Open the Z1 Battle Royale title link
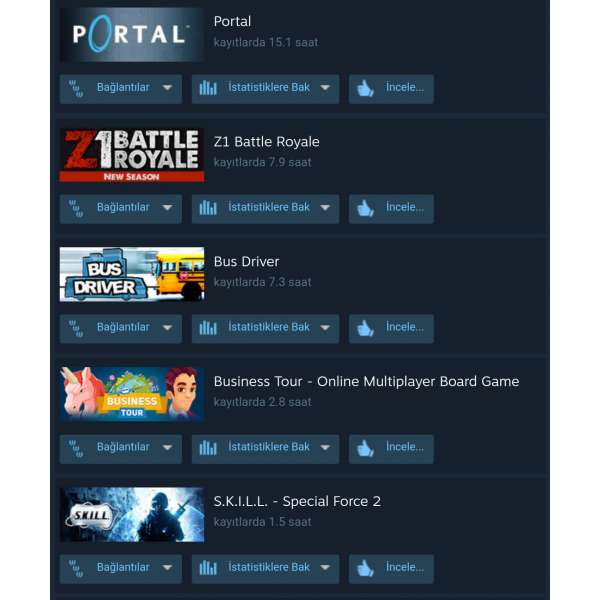The image size is (600, 600). [x=266, y=142]
